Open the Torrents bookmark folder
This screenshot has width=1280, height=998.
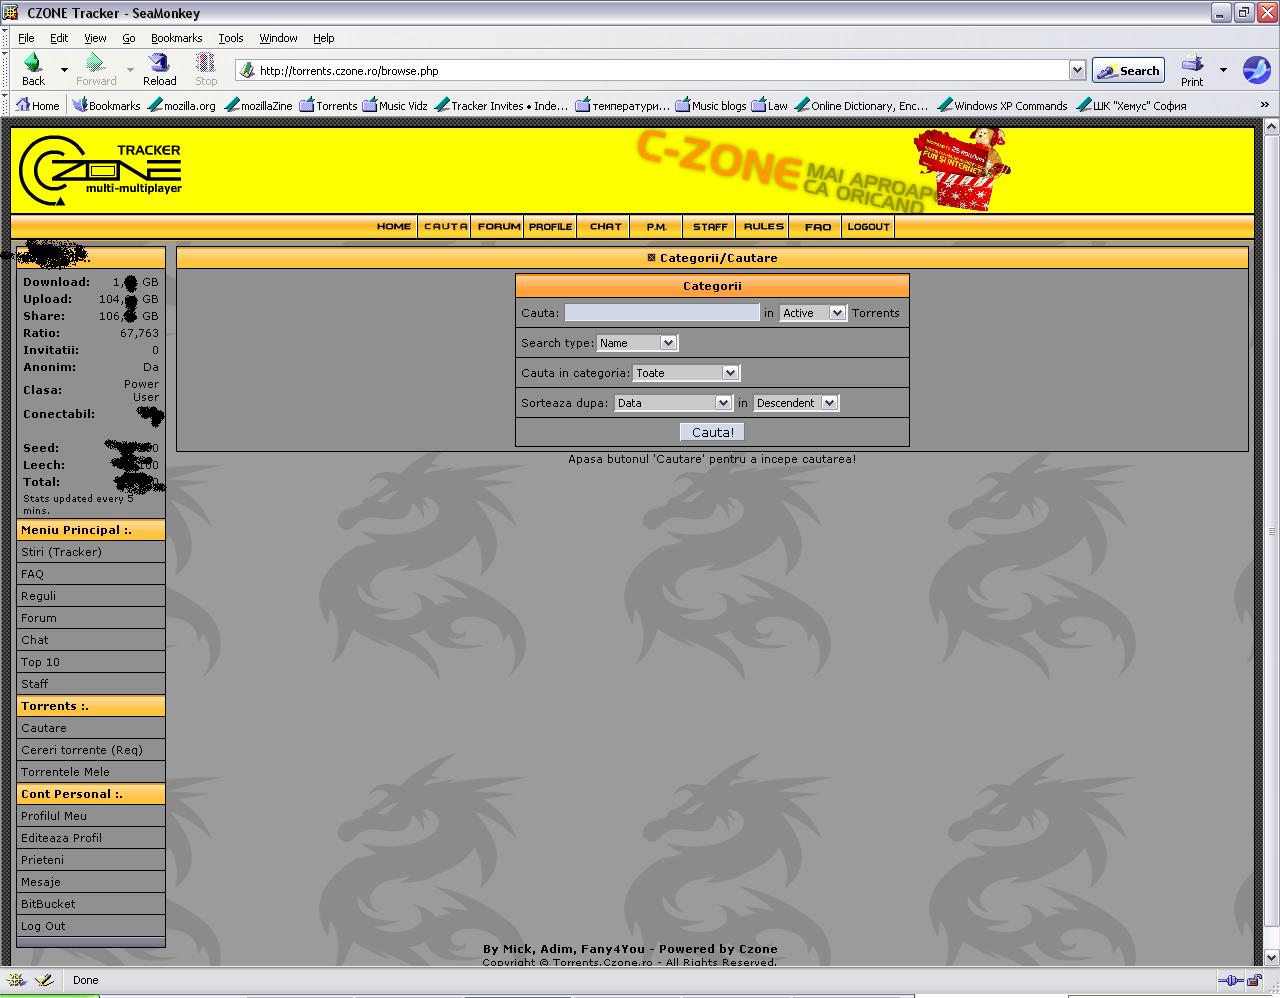coord(328,105)
